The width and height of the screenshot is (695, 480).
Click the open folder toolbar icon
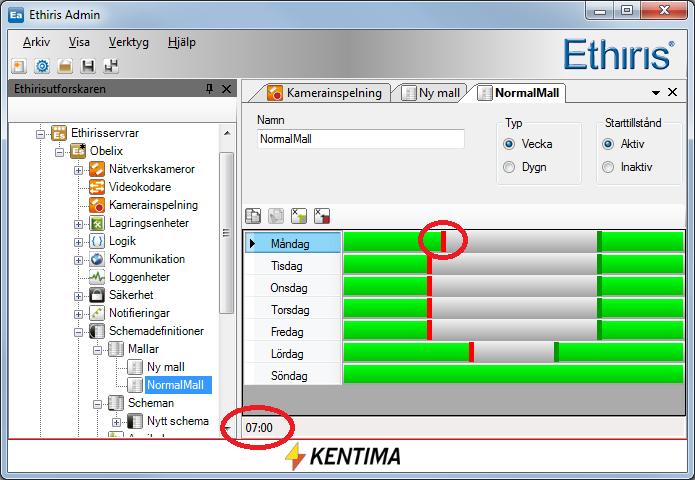[x=65, y=66]
